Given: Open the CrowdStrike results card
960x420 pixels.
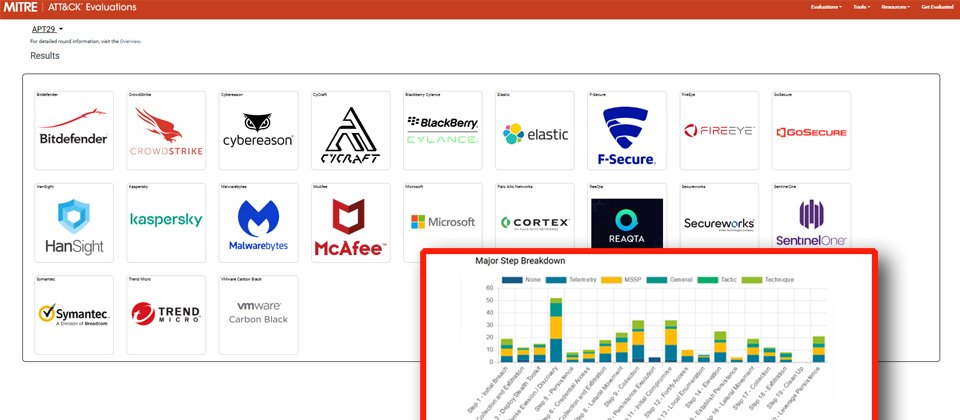Looking at the screenshot, I should coord(166,130).
